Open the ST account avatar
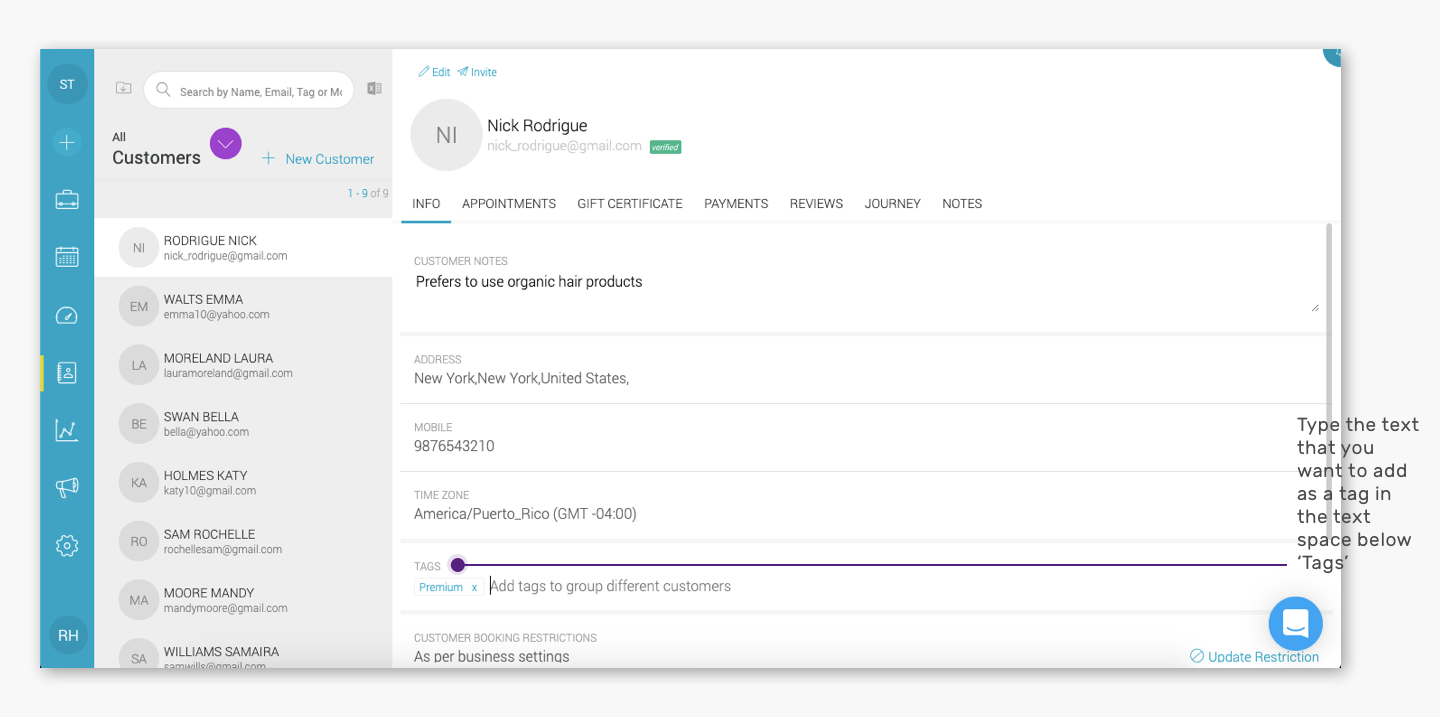The height and width of the screenshot is (718, 1440). pos(67,84)
